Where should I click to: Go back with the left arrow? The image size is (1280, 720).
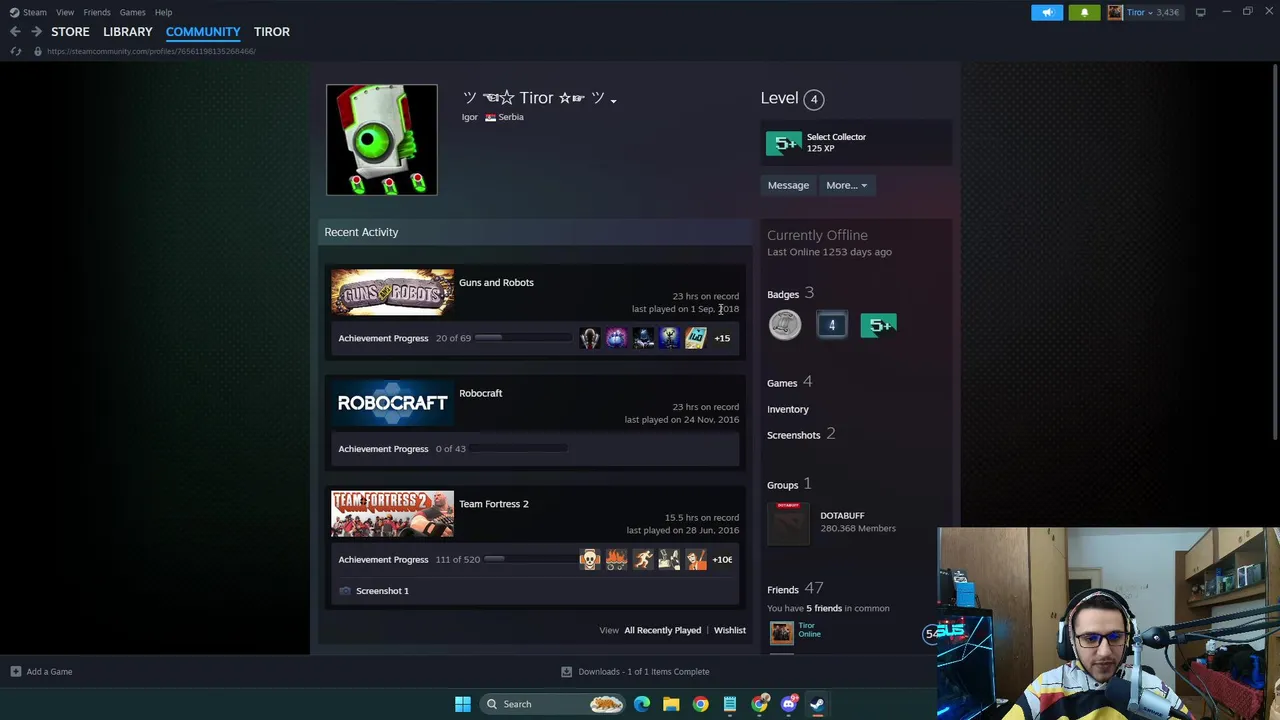point(15,32)
